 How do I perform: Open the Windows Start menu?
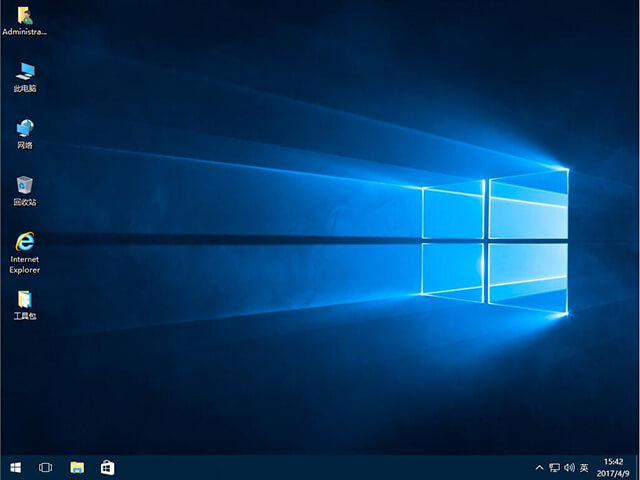[16, 467]
